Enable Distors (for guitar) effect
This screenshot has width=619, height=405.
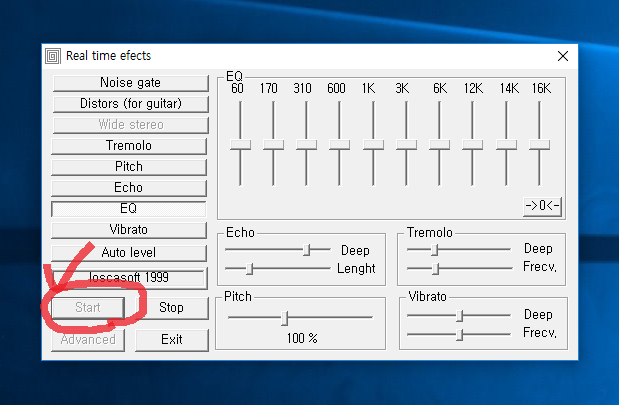(x=130, y=104)
